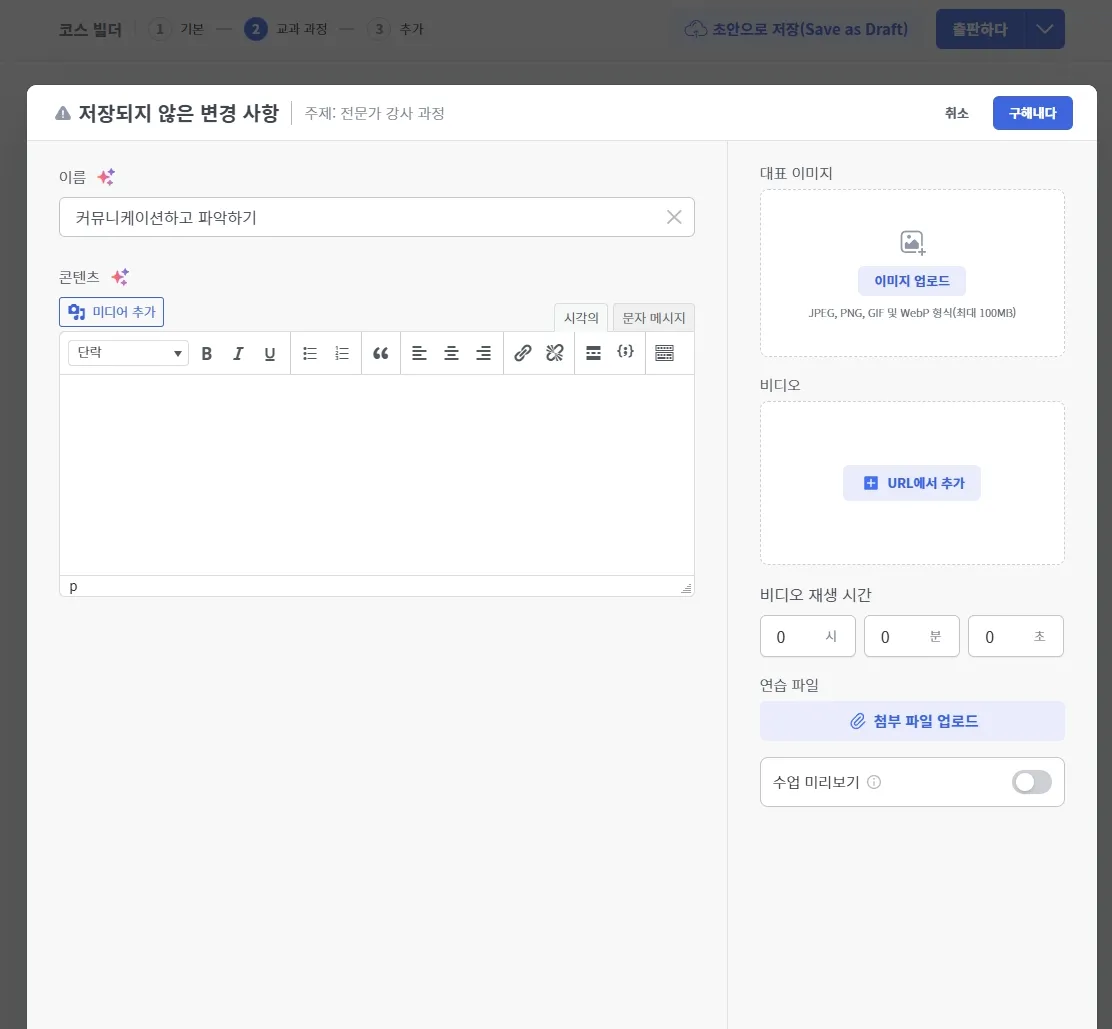Open the 단락 paragraph style dropdown
The image size is (1112, 1029).
(x=127, y=353)
